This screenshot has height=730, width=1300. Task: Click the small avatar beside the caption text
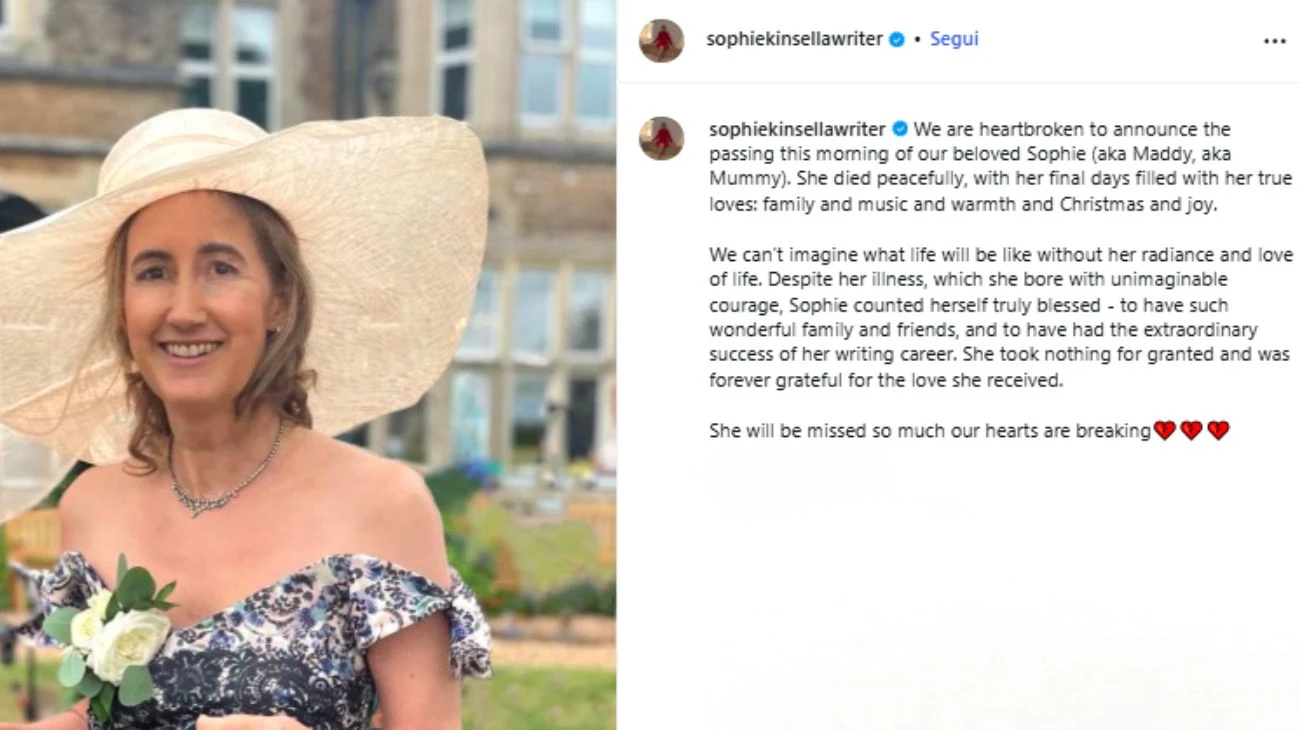click(663, 136)
